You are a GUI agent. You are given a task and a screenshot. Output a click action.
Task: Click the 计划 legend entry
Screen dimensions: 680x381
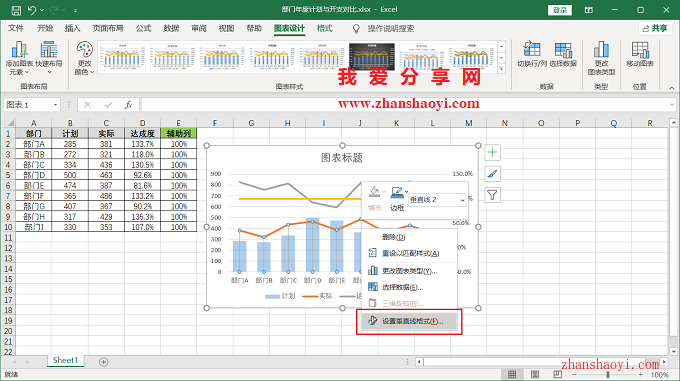click(x=280, y=296)
